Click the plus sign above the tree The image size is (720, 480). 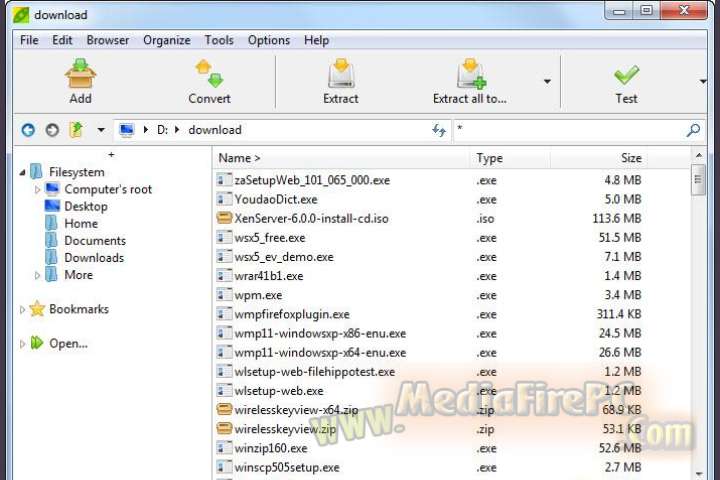[111, 155]
